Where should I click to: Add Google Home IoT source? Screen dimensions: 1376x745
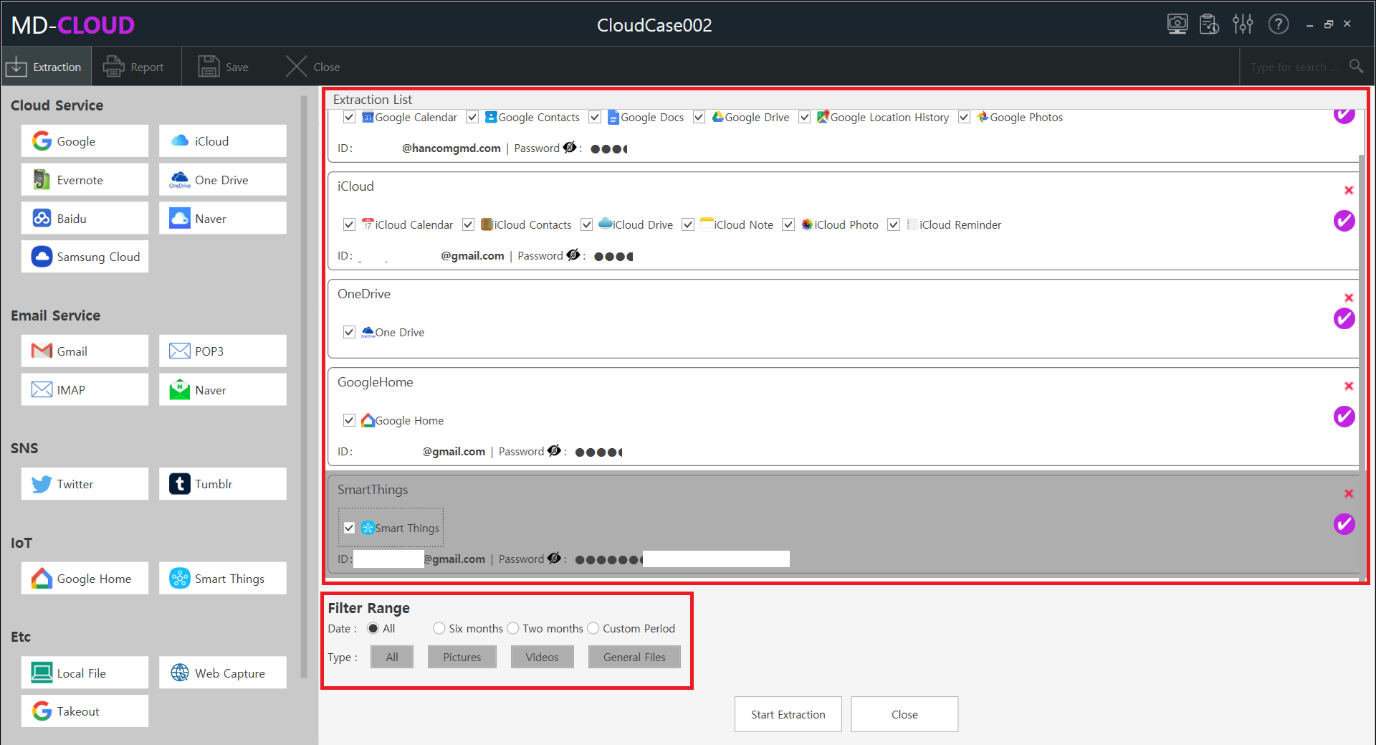point(85,578)
